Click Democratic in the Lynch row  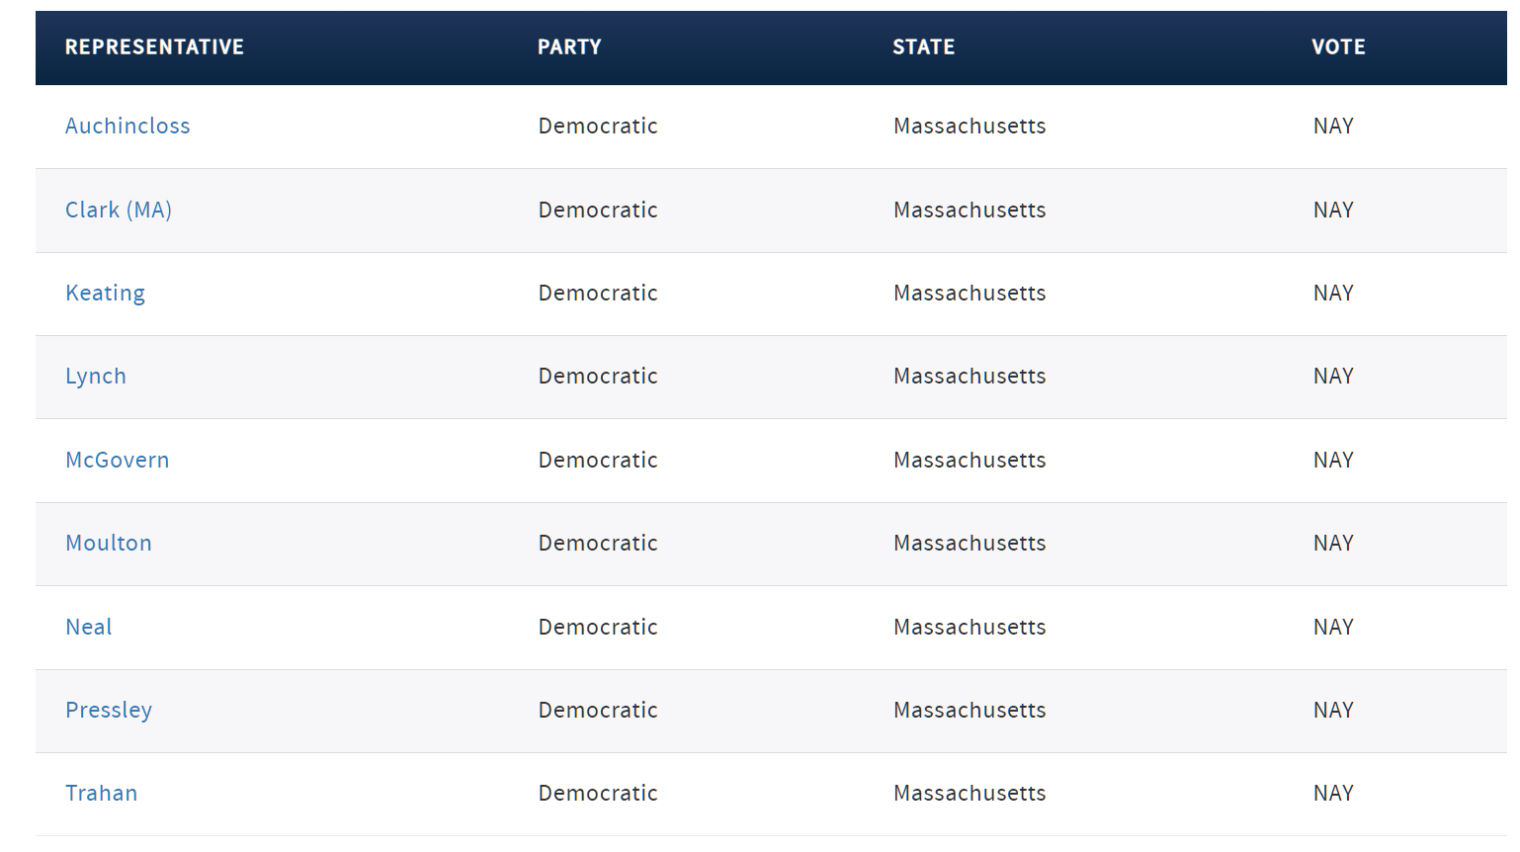coord(597,376)
